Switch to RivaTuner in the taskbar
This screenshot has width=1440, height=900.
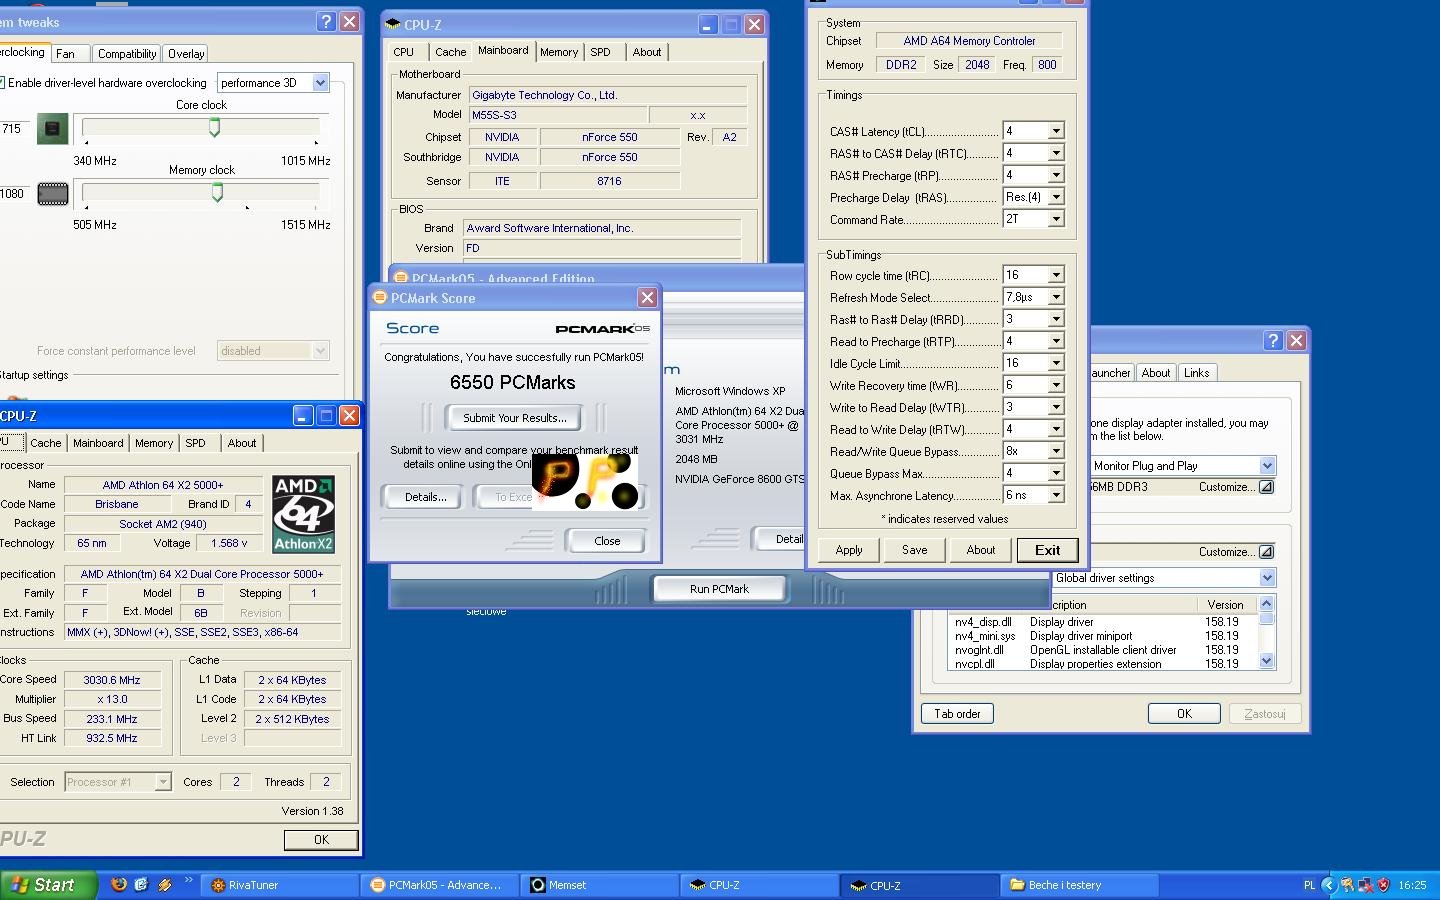tap(280, 885)
